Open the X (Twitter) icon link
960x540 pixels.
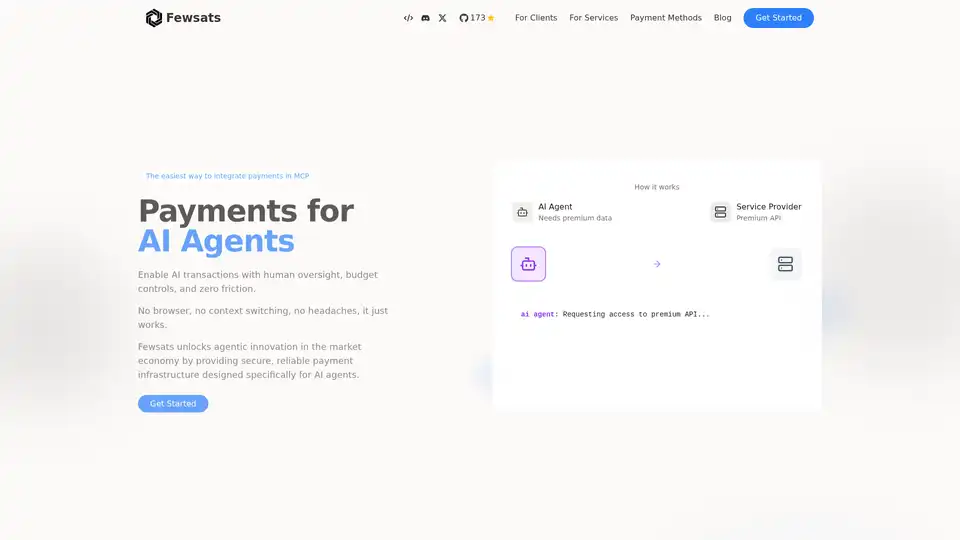442,18
